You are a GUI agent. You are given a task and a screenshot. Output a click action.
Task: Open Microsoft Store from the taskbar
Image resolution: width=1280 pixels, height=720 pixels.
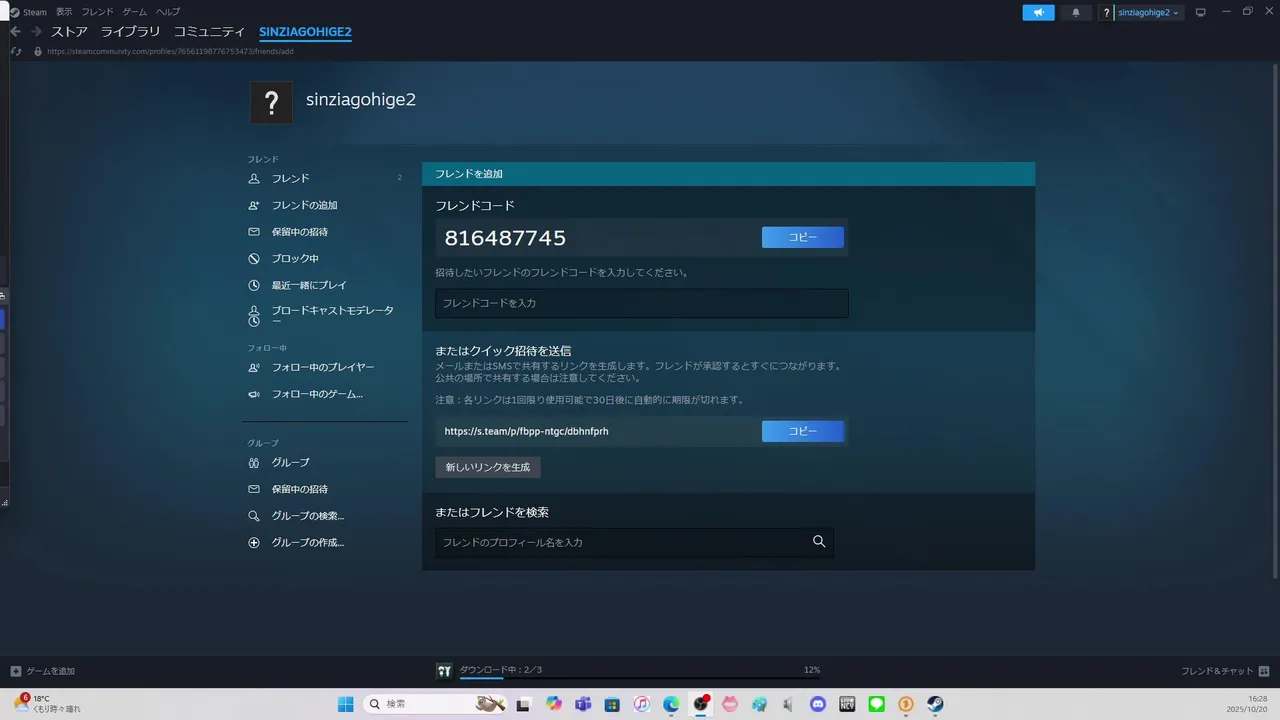pos(611,704)
